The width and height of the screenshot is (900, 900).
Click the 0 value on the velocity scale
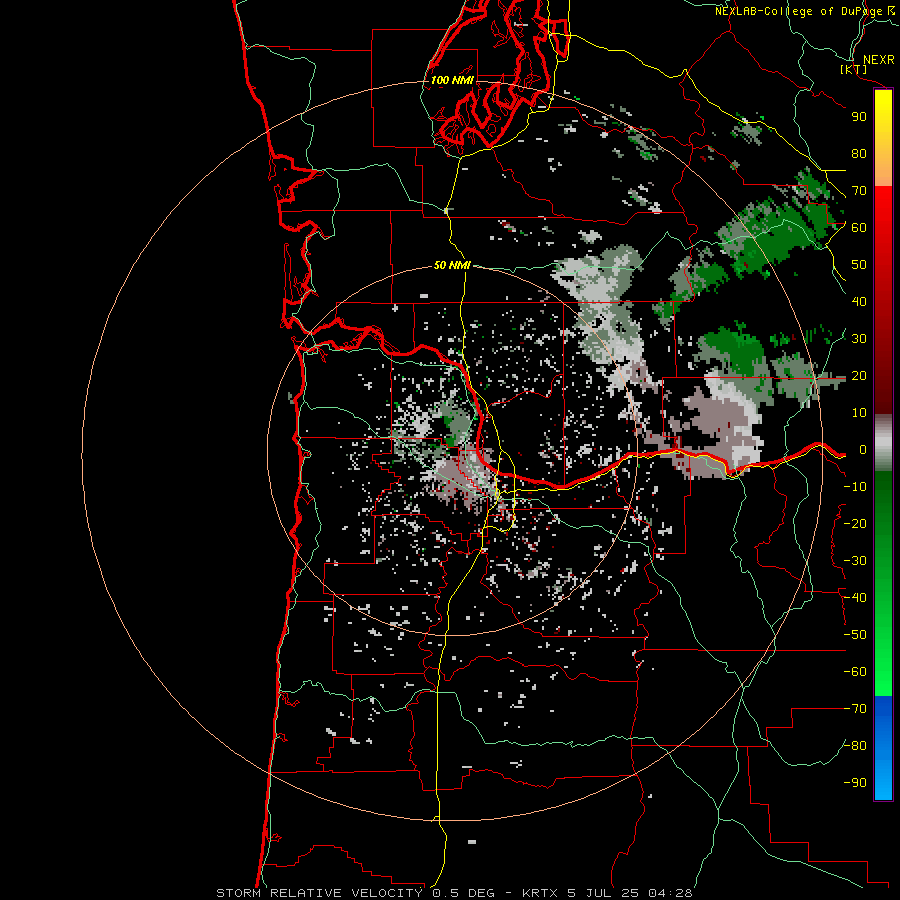pyautogui.click(x=862, y=450)
